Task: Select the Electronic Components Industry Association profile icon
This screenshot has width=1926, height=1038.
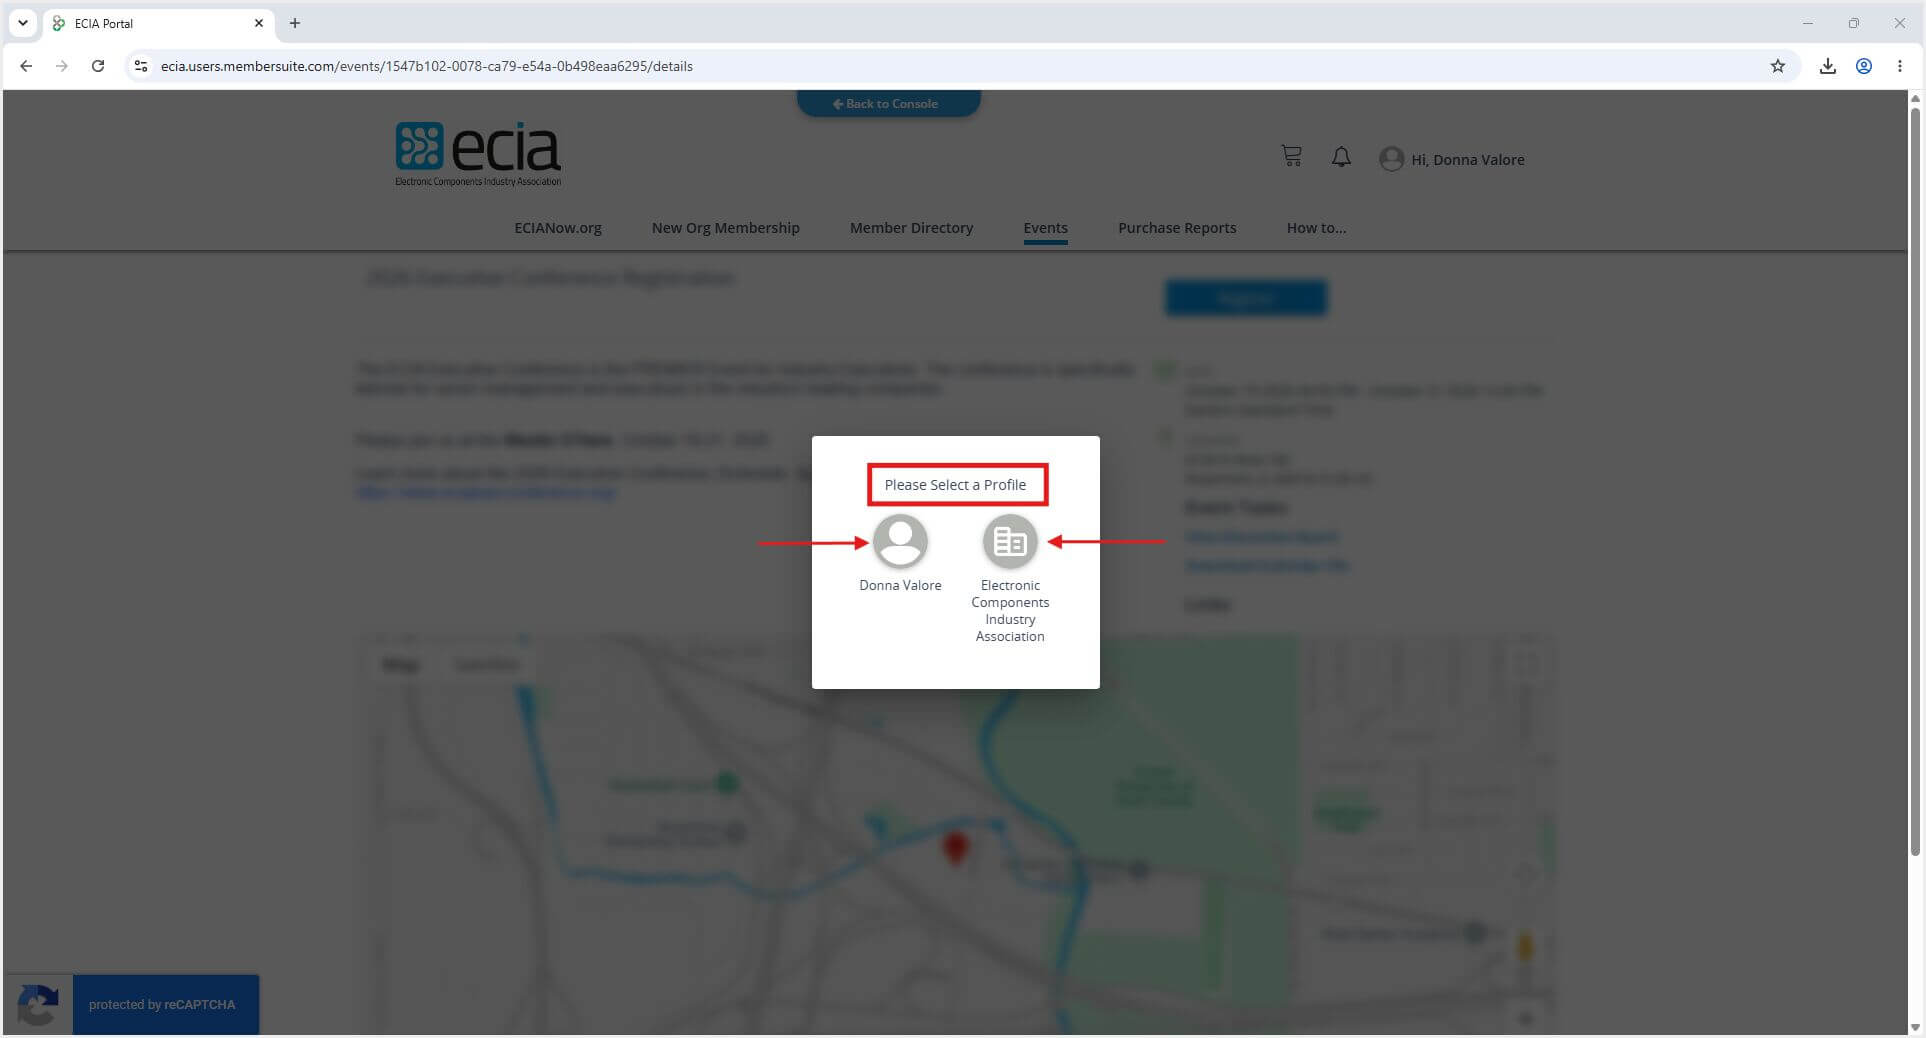Action: pos(1010,541)
